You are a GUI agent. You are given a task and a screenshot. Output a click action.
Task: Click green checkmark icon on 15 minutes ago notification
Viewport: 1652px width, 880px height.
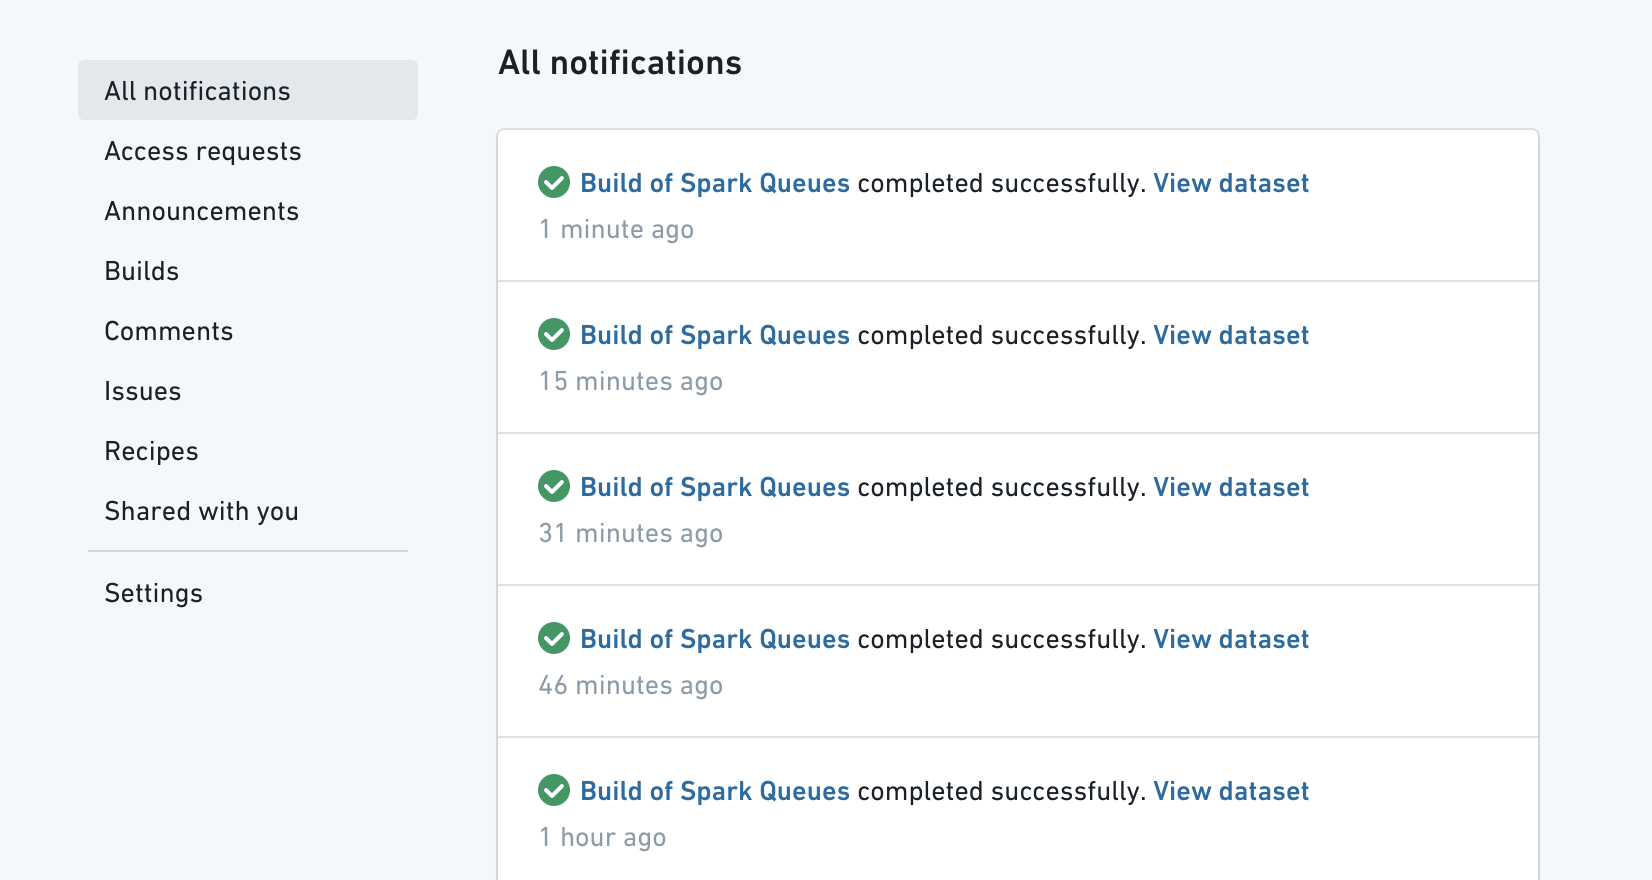click(x=554, y=334)
